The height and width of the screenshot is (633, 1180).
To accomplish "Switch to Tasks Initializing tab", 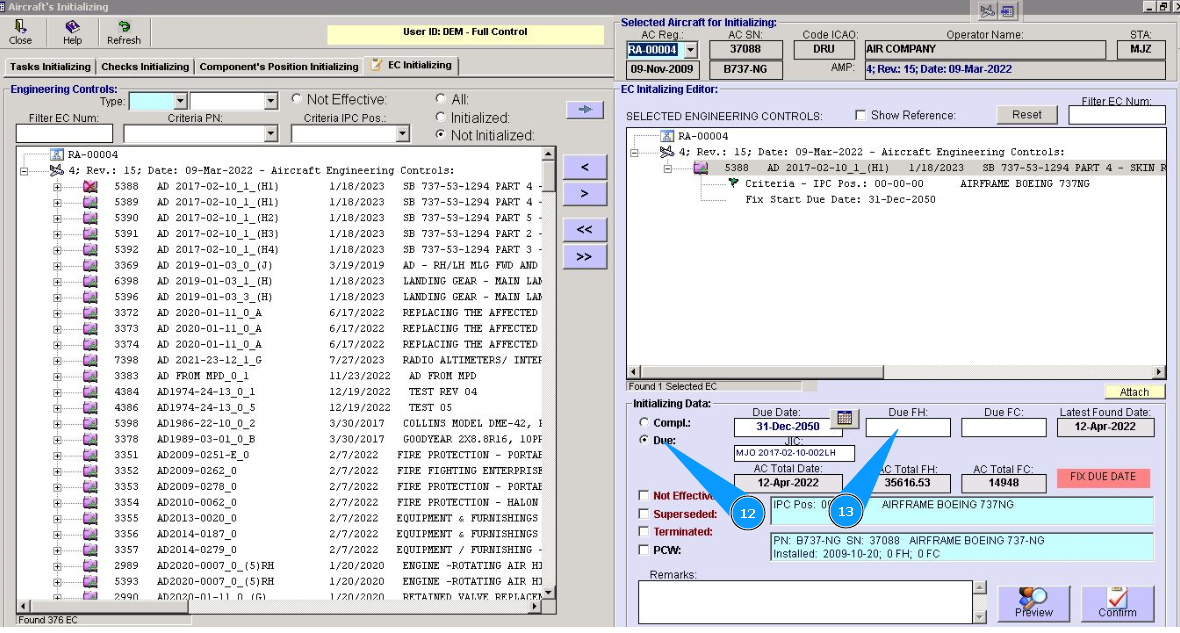I will tap(50, 67).
